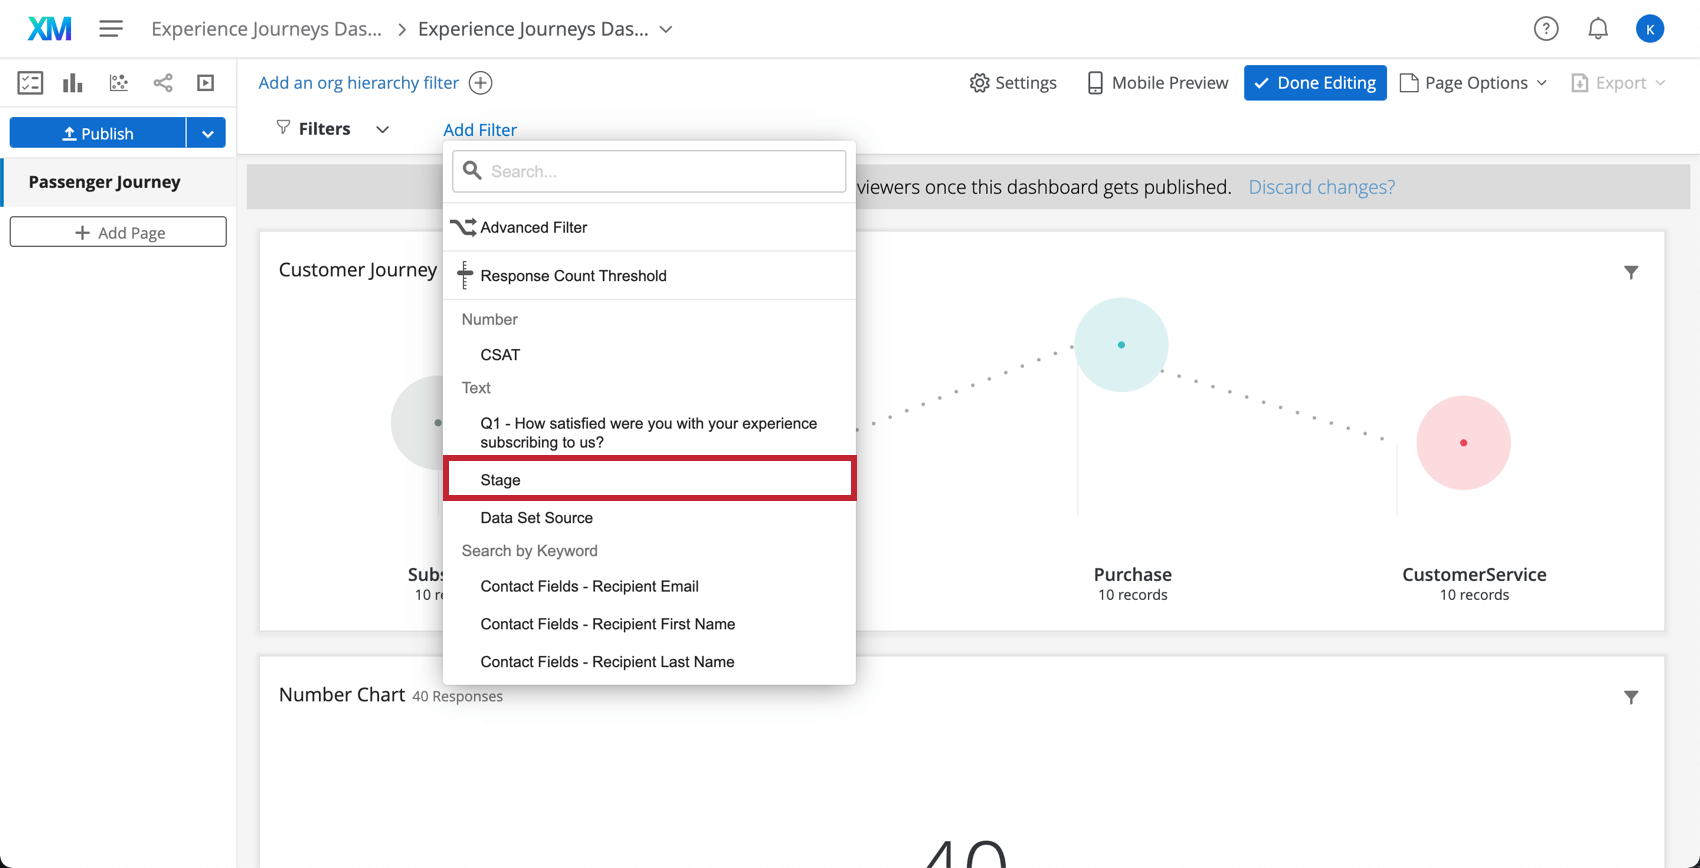Select the play box icon in sidebar toolbar

pos(206,83)
